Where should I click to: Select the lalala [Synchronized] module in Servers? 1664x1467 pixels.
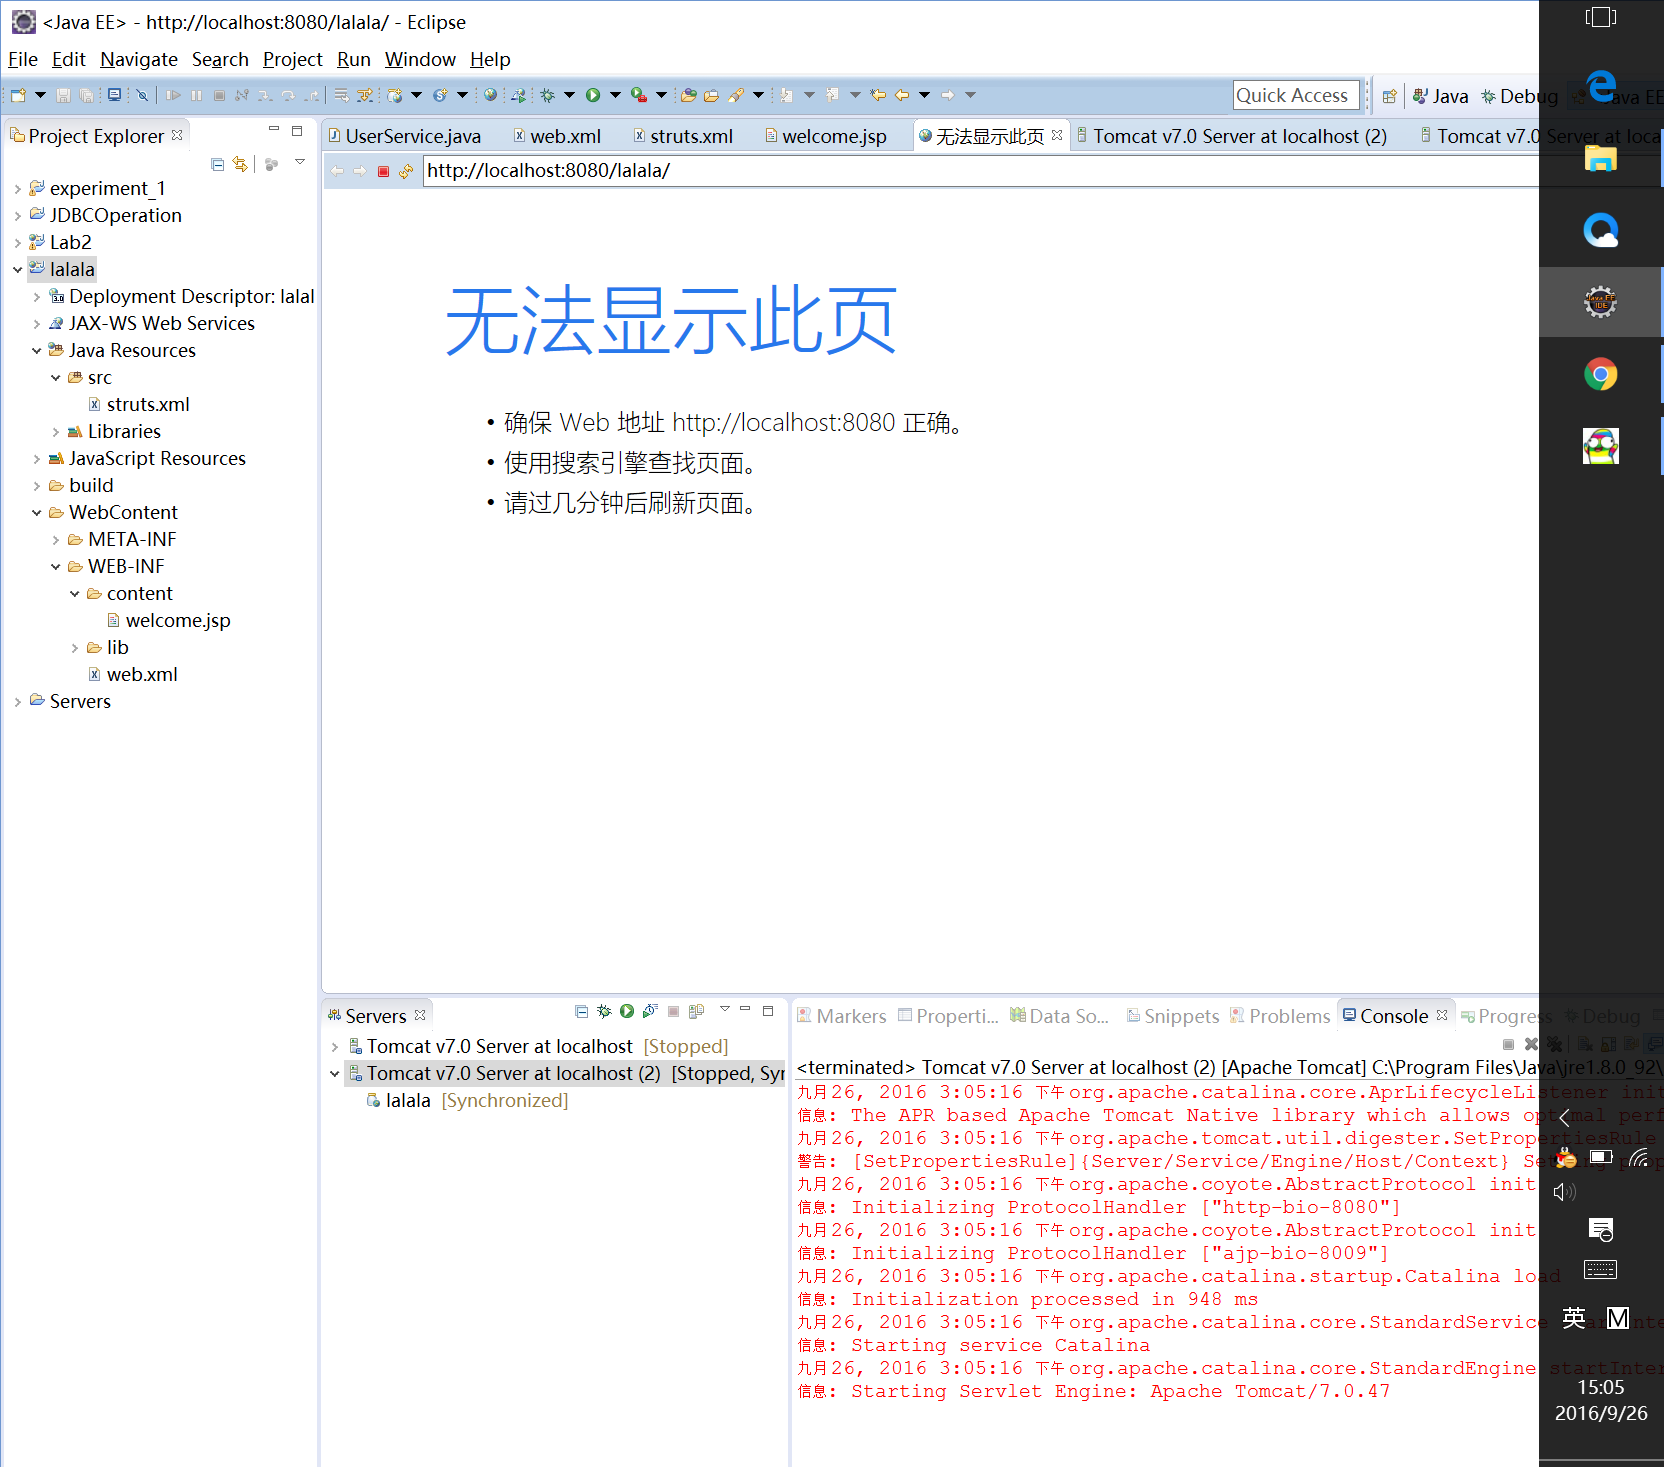(467, 1100)
